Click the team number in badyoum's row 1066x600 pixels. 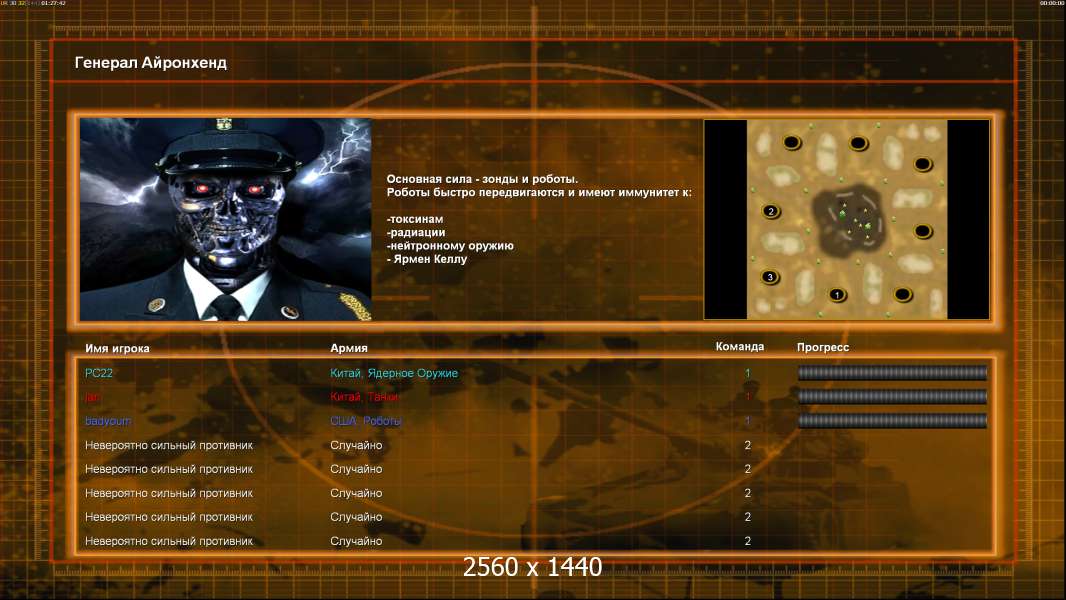pyautogui.click(x=747, y=421)
